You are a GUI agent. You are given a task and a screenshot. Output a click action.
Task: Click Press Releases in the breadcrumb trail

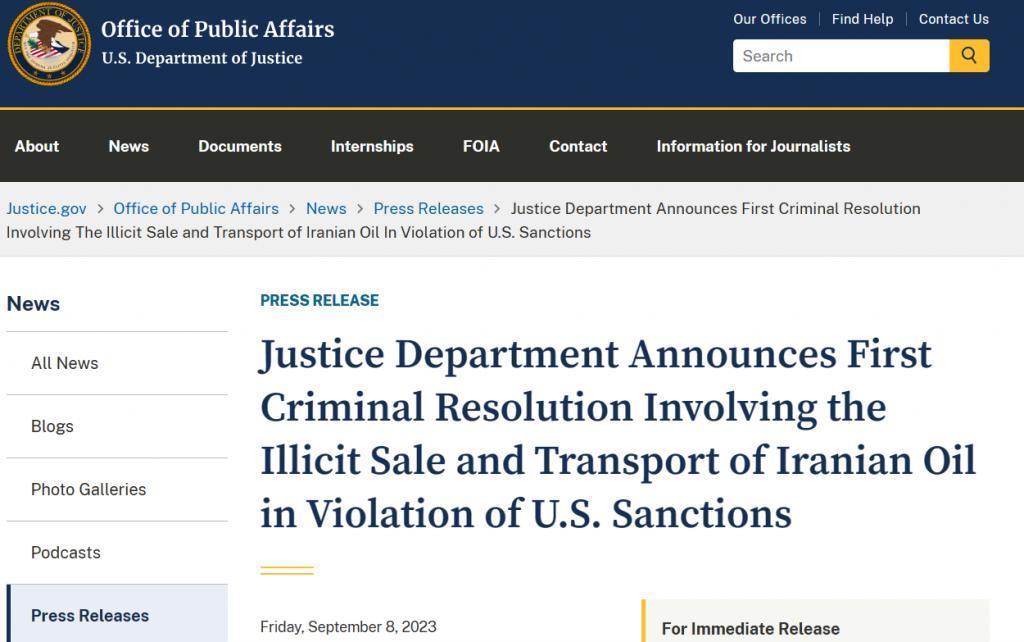[428, 208]
